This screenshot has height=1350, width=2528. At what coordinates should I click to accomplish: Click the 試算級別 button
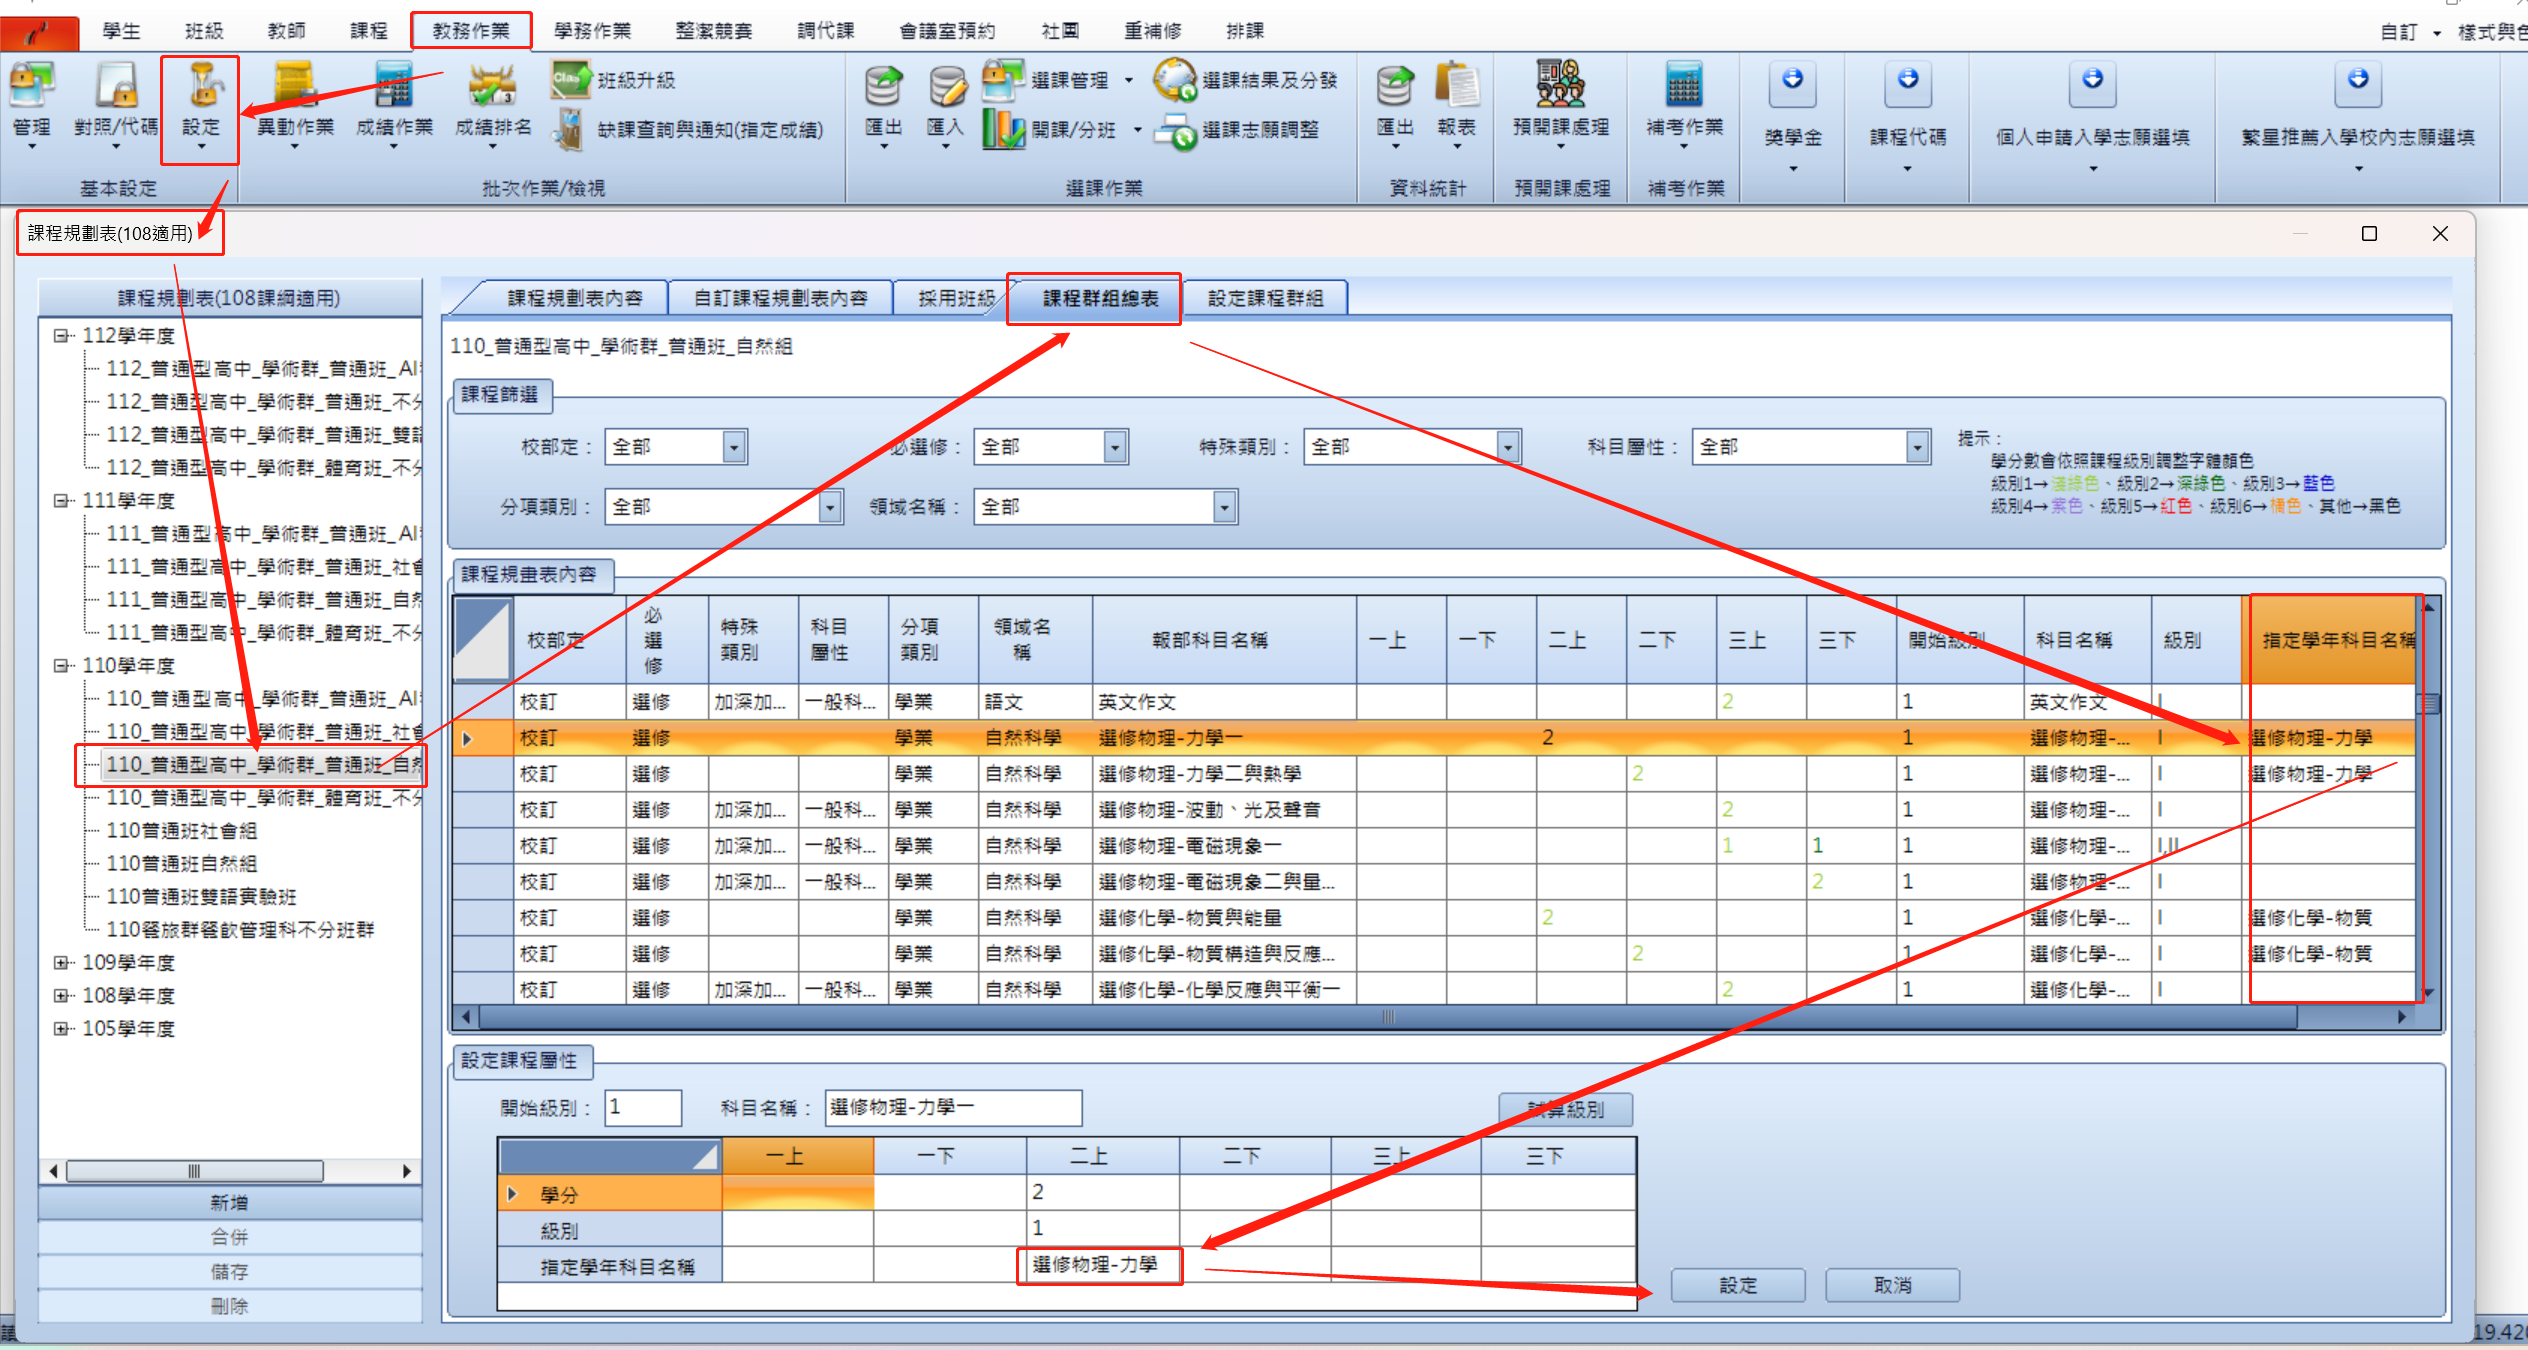1566,1109
